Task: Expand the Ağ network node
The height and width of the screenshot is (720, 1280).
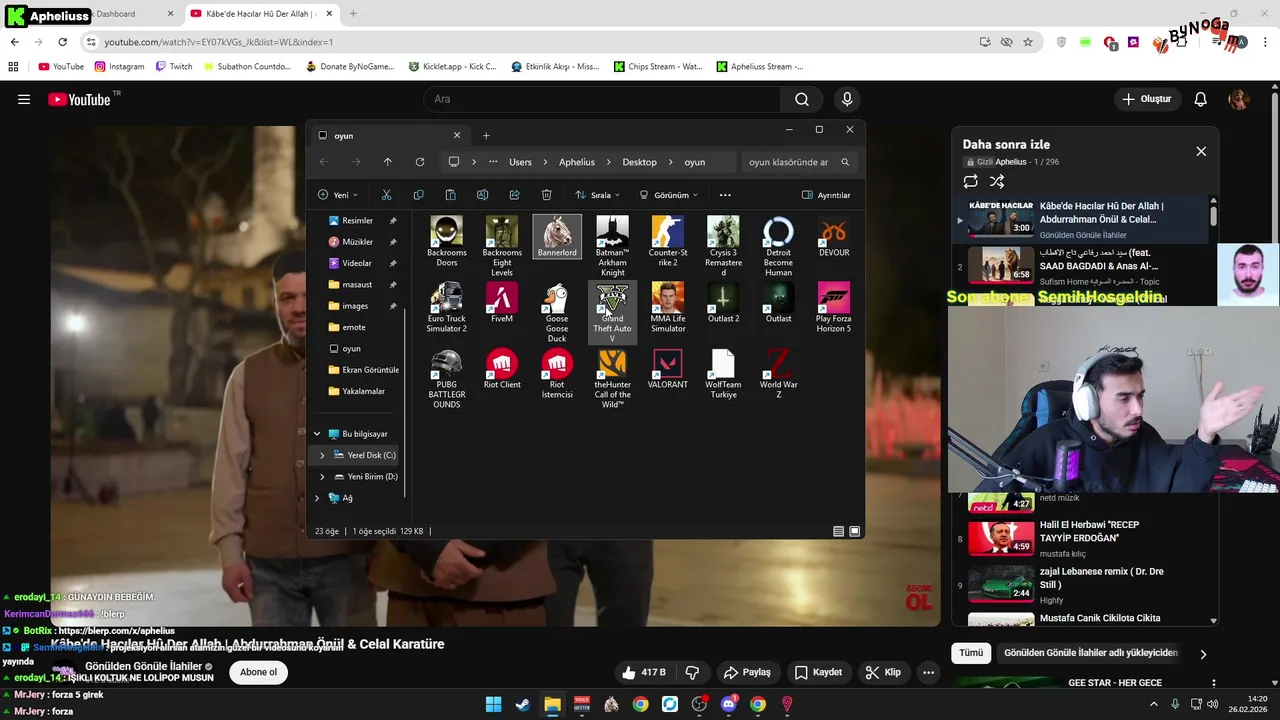Action: point(318,498)
